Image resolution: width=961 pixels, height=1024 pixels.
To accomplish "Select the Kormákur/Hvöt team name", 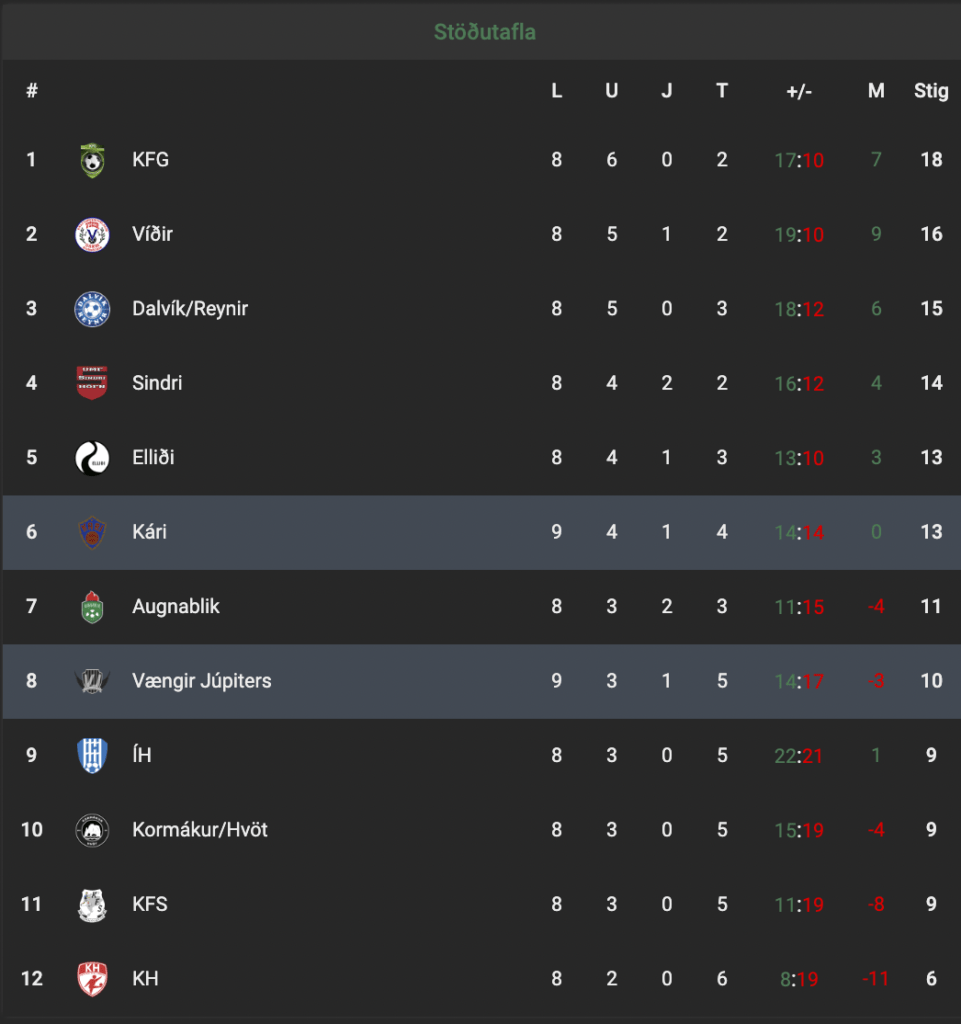I will (x=200, y=830).
